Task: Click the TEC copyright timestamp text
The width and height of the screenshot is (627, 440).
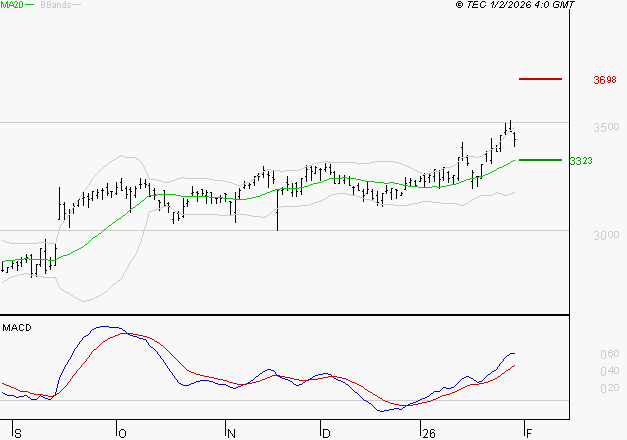Action: click(x=515, y=5)
